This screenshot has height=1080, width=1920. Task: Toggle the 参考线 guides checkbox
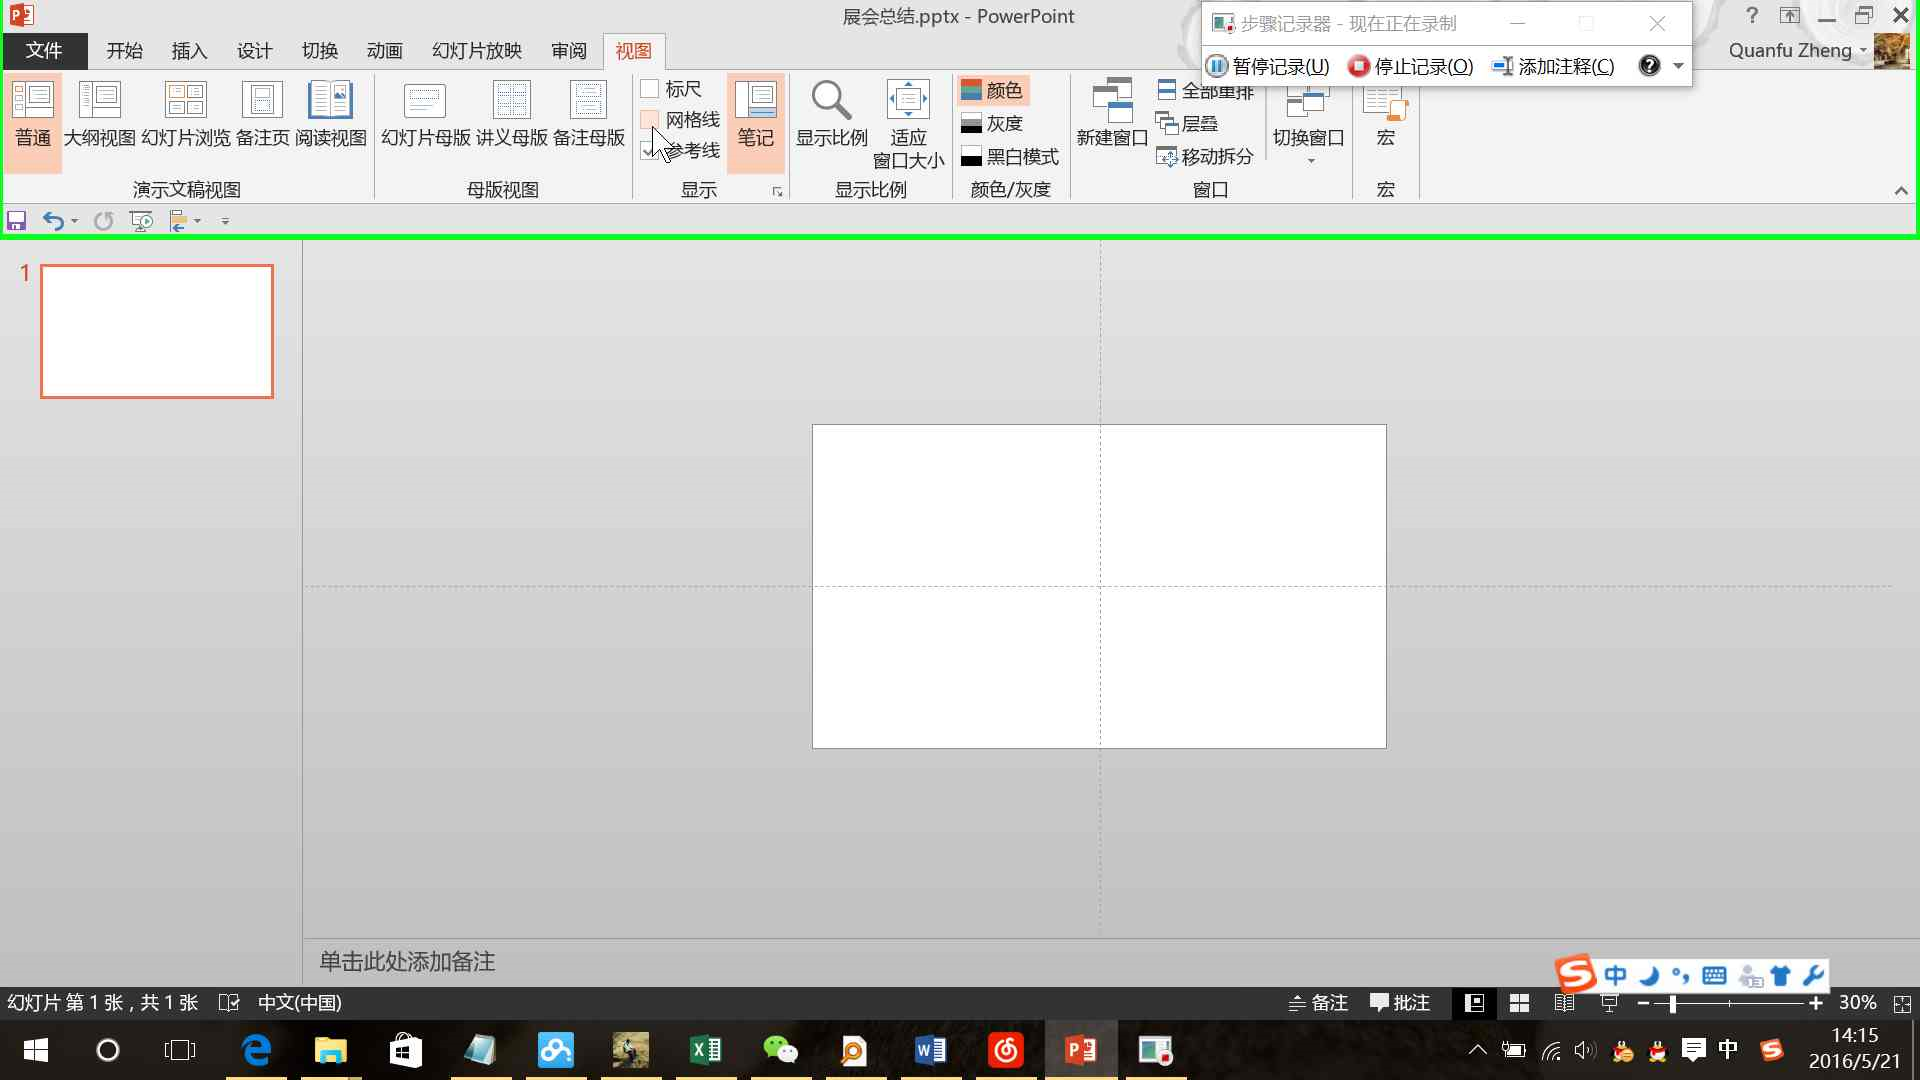pos(650,151)
